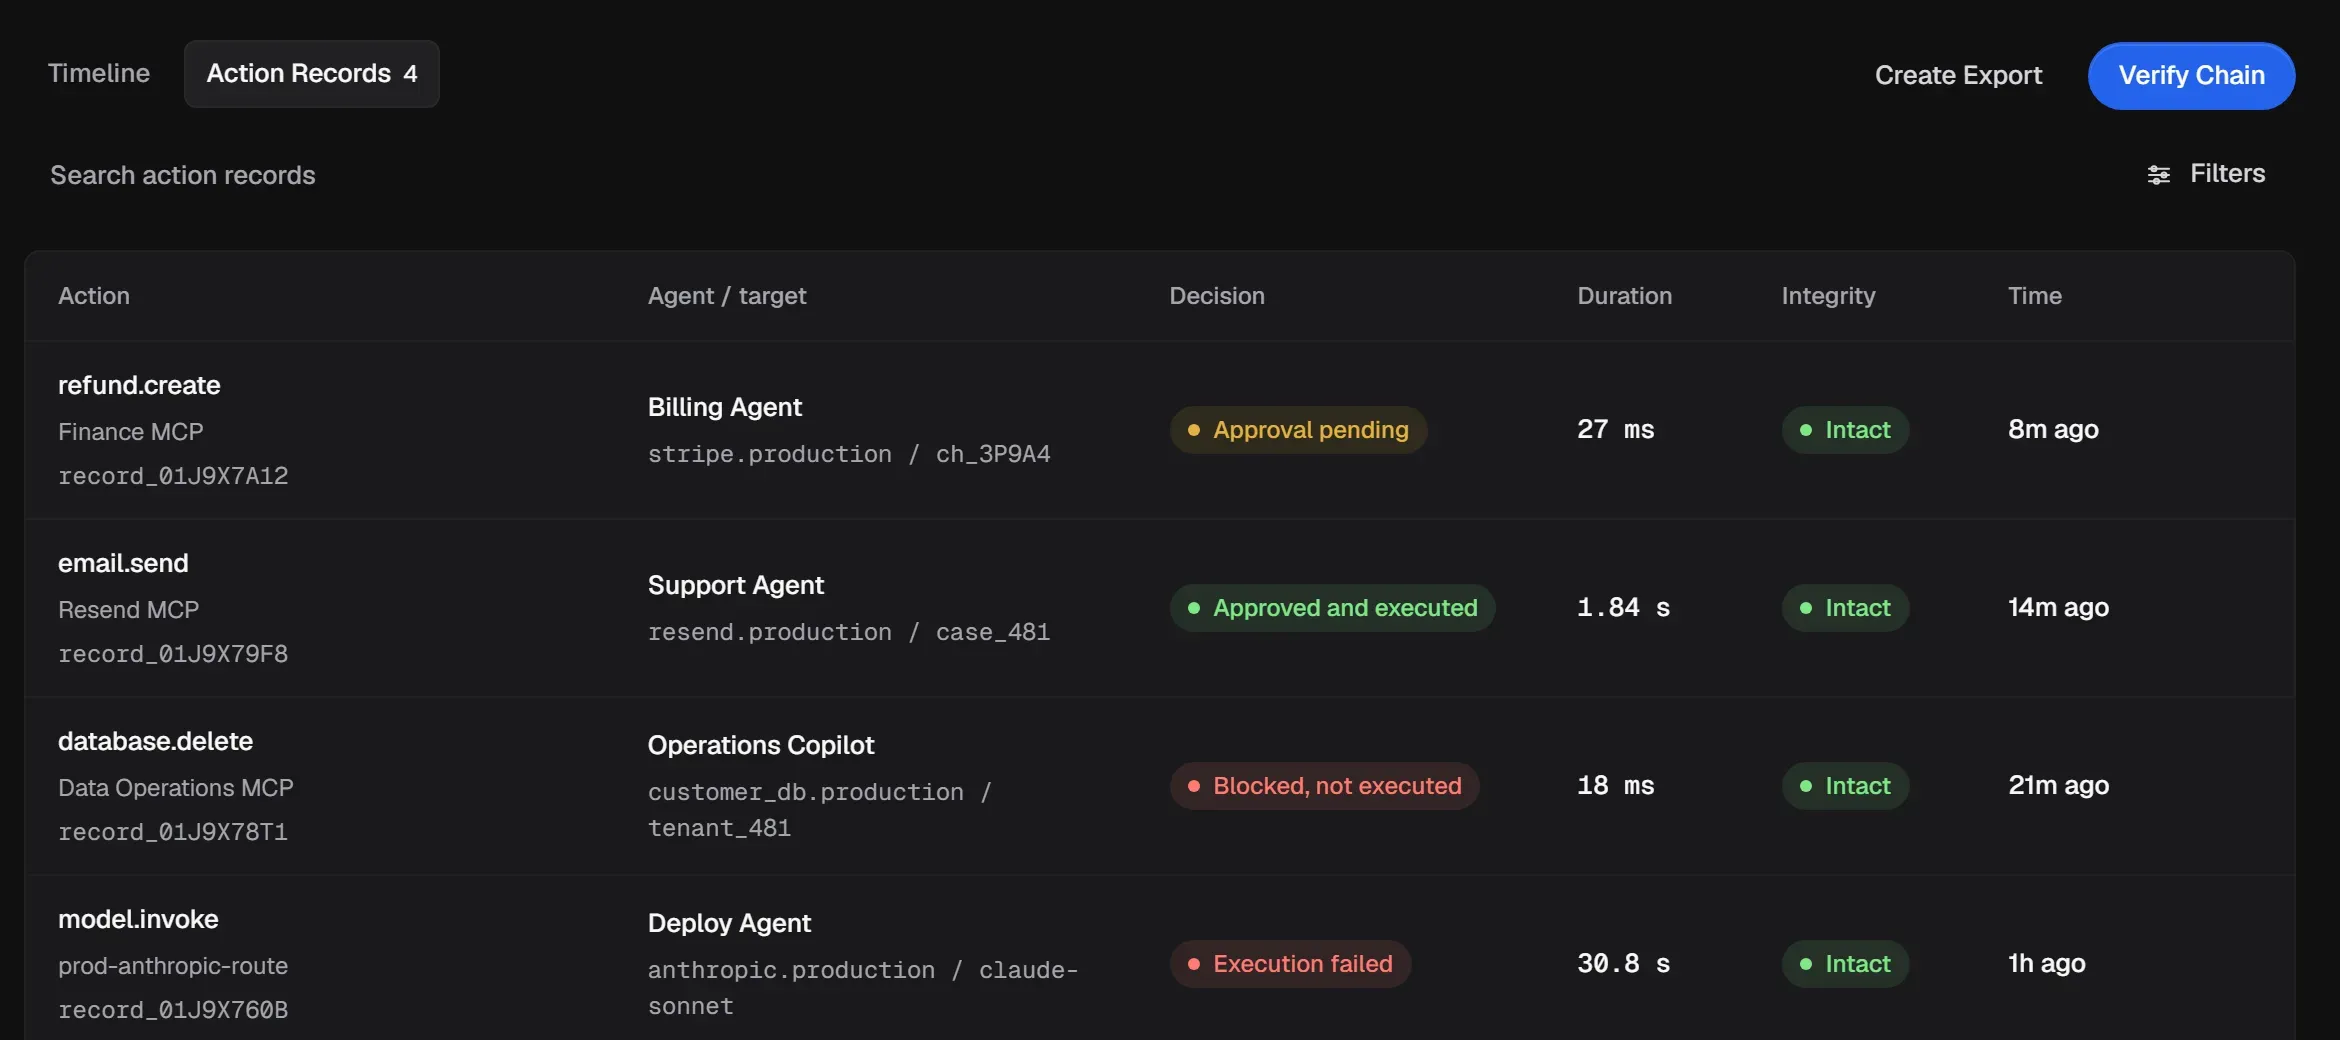Click target stripe.production / ch_3P9A4
Screen dimensions: 2340x1040
point(849,454)
